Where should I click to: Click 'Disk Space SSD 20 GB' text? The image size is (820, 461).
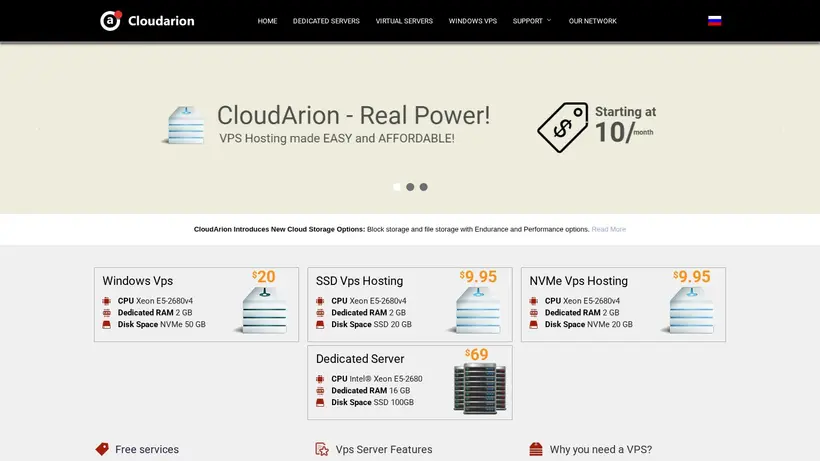tap(371, 325)
